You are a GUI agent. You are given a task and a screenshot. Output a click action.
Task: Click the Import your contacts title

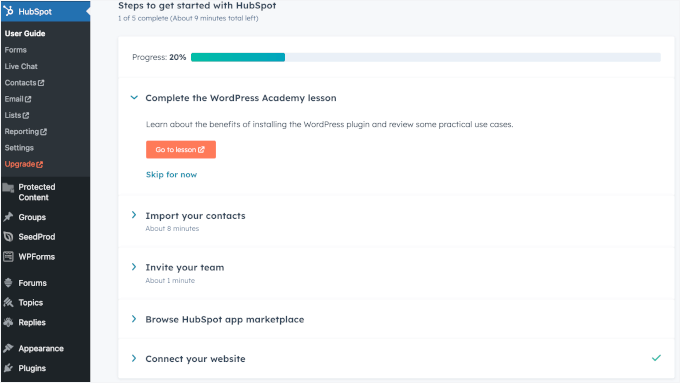pos(195,216)
